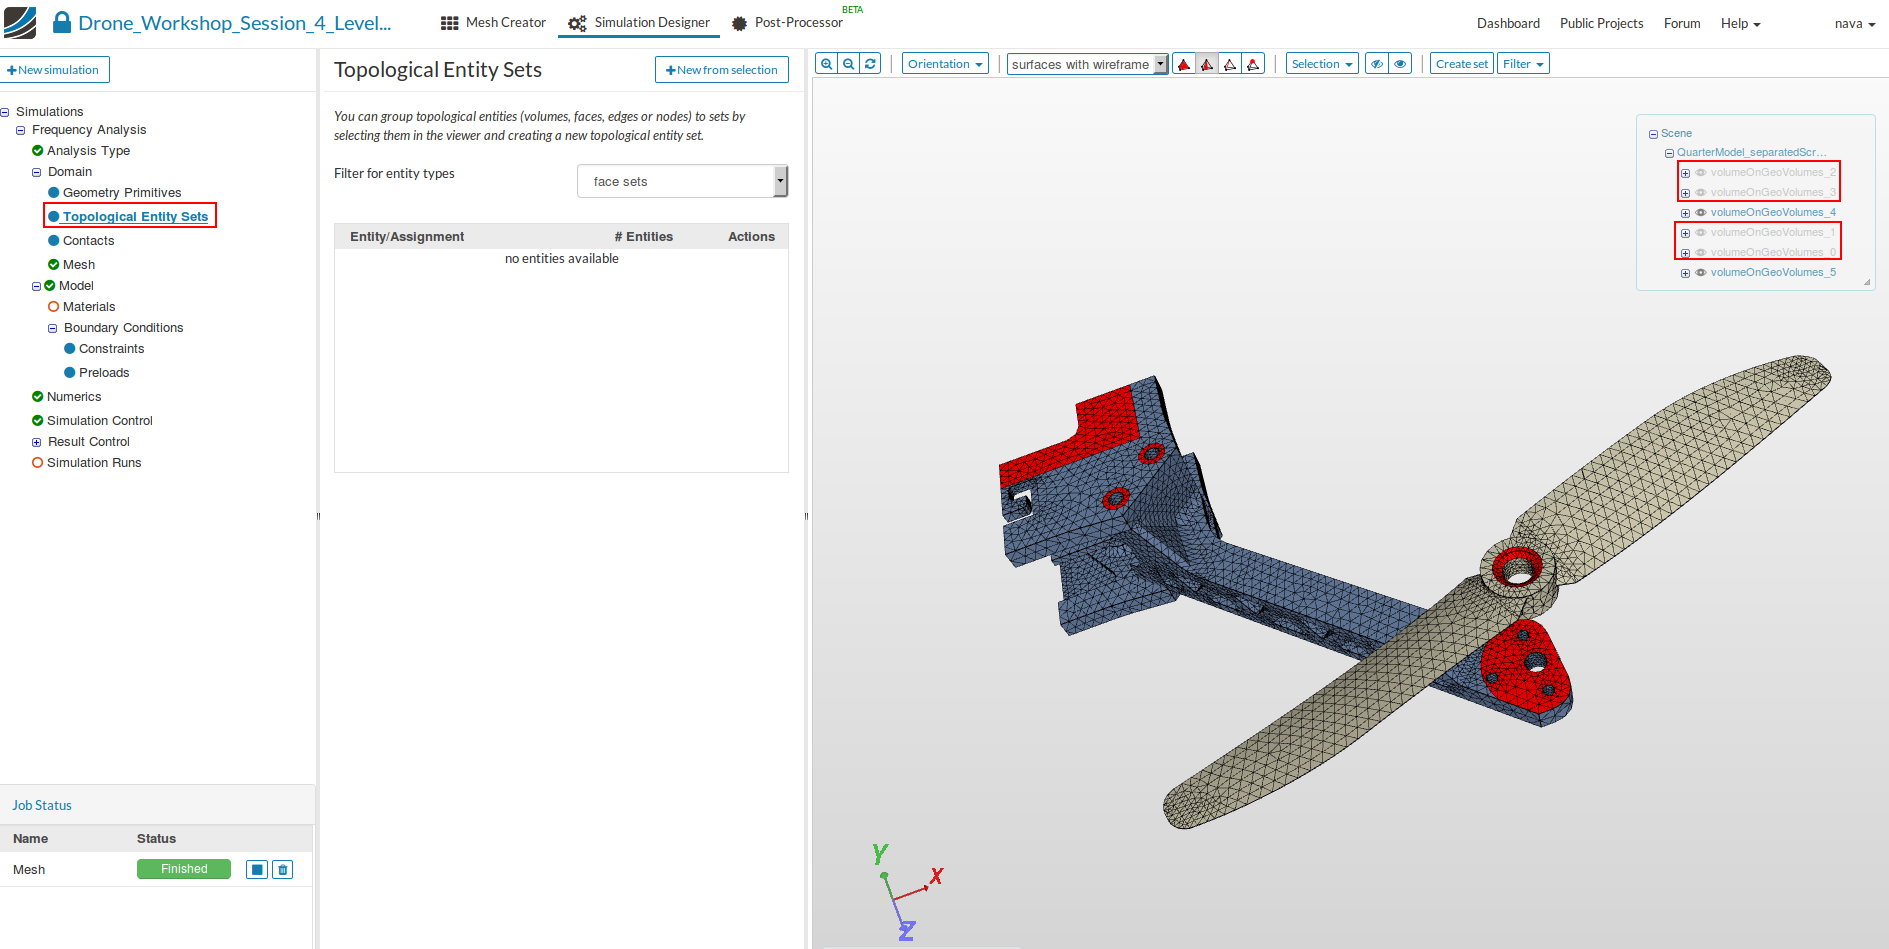Viewport: 1889px width, 949px height.
Task: Toggle visibility of volumeOnGeoVolumes_4
Action: point(1700,212)
